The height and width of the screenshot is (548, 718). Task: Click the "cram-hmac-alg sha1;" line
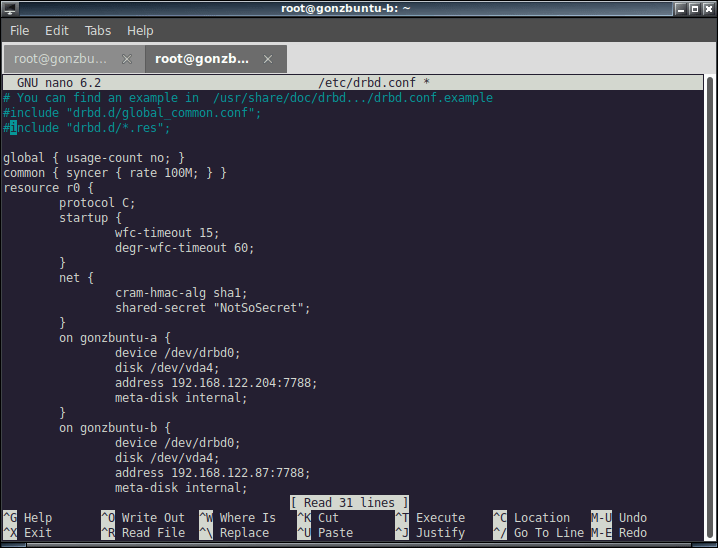181,293
